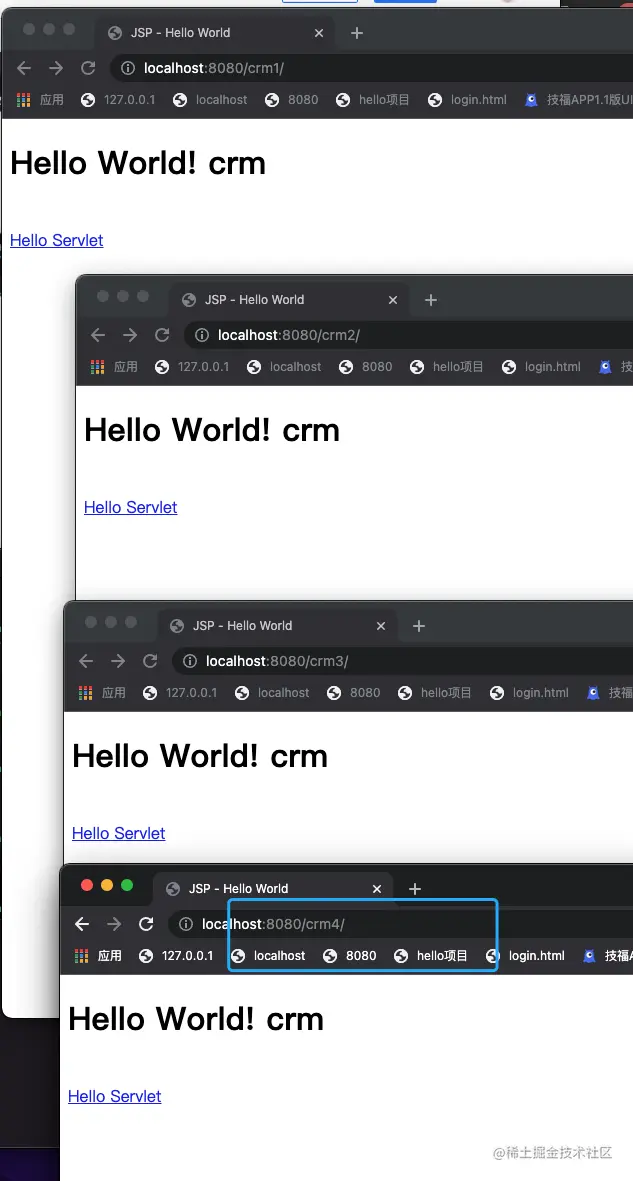This screenshot has height=1181, width=633.
Task: Open hello项目 bookmark in crm2 window
Action: click(447, 367)
